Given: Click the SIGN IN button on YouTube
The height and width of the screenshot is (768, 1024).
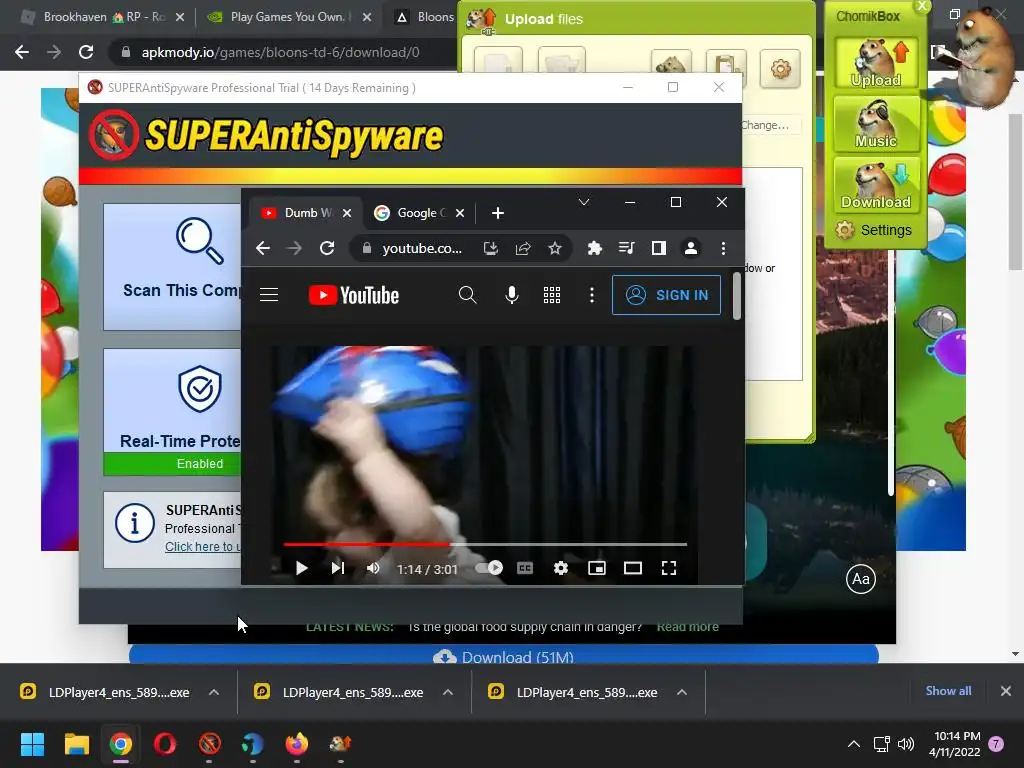Looking at the screenshot, I should (x=666, y=295).
